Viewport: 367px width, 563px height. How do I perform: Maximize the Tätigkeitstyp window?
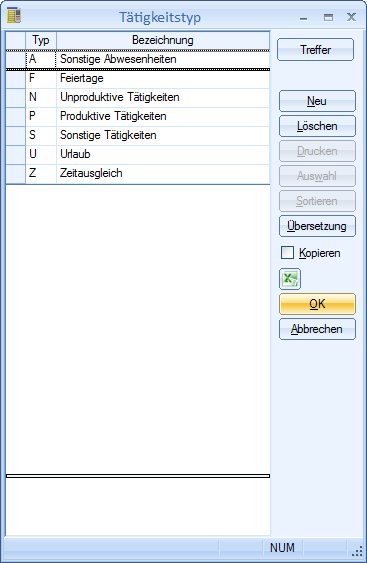328,17
